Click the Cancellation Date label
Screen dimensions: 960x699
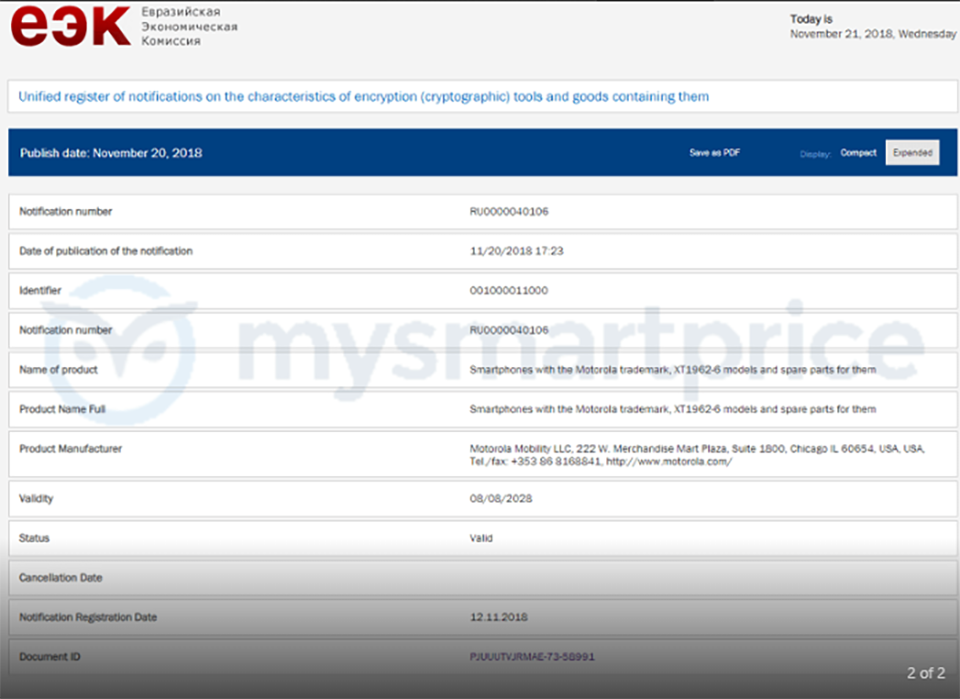click(x=61, y=578)
